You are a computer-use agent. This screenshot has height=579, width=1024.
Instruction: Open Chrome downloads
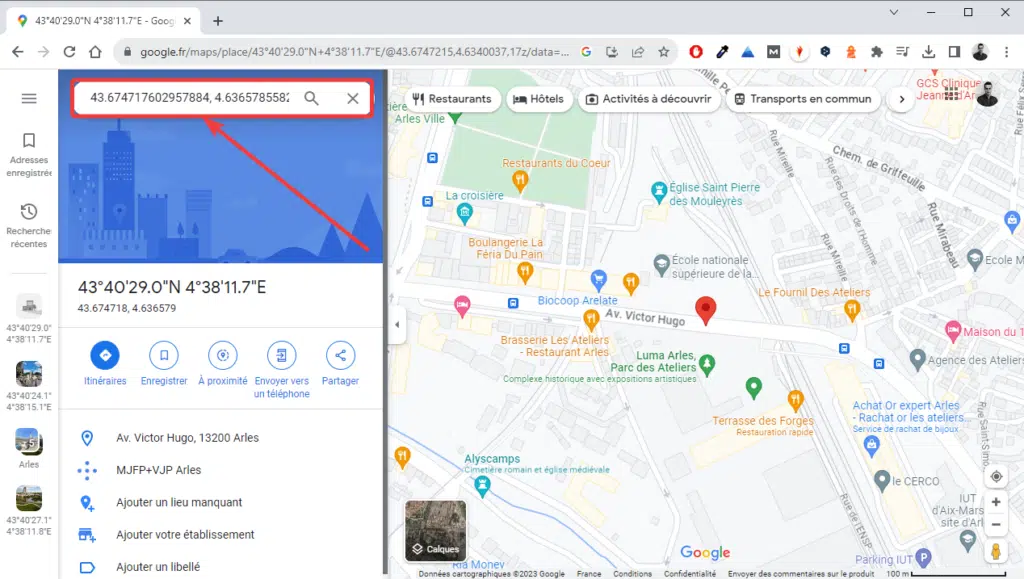[928, 52]
